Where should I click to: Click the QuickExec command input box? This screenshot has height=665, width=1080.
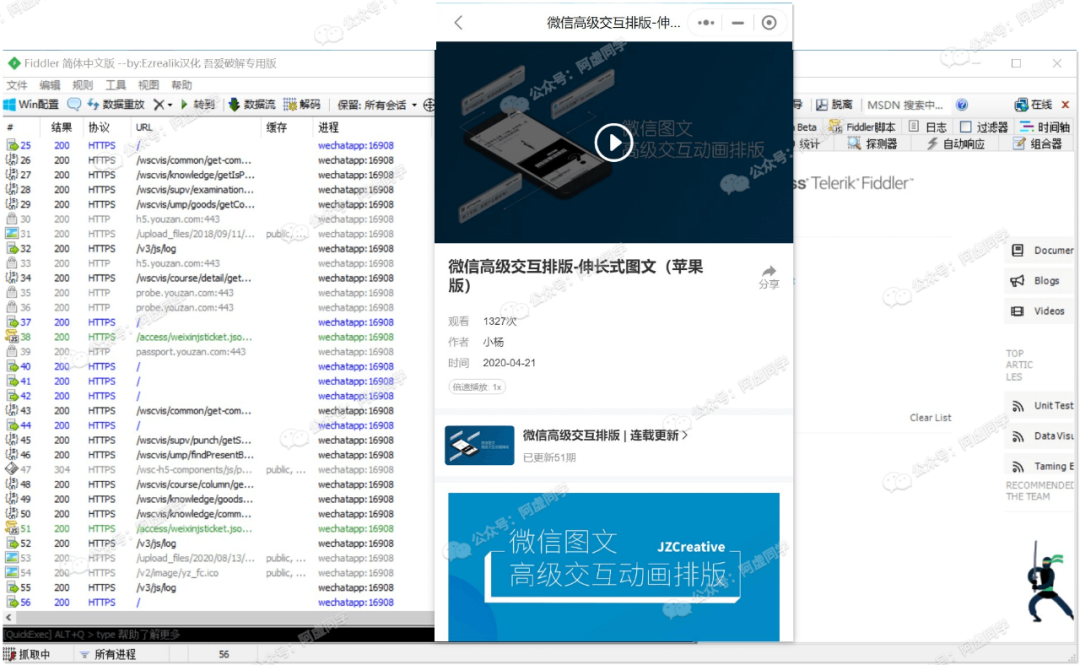(218, 634)
